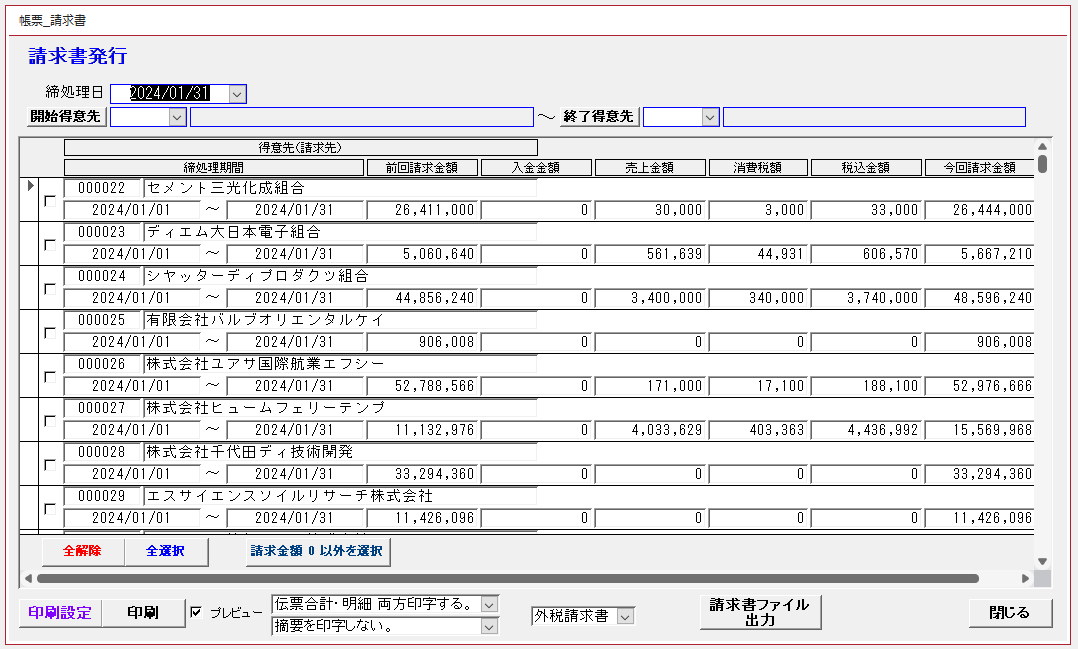This screenshot has width=1078, height=649.
Task: Click the vertical scrollbar down arrow
Action: pyautogui.click(x=1041, y=562)
